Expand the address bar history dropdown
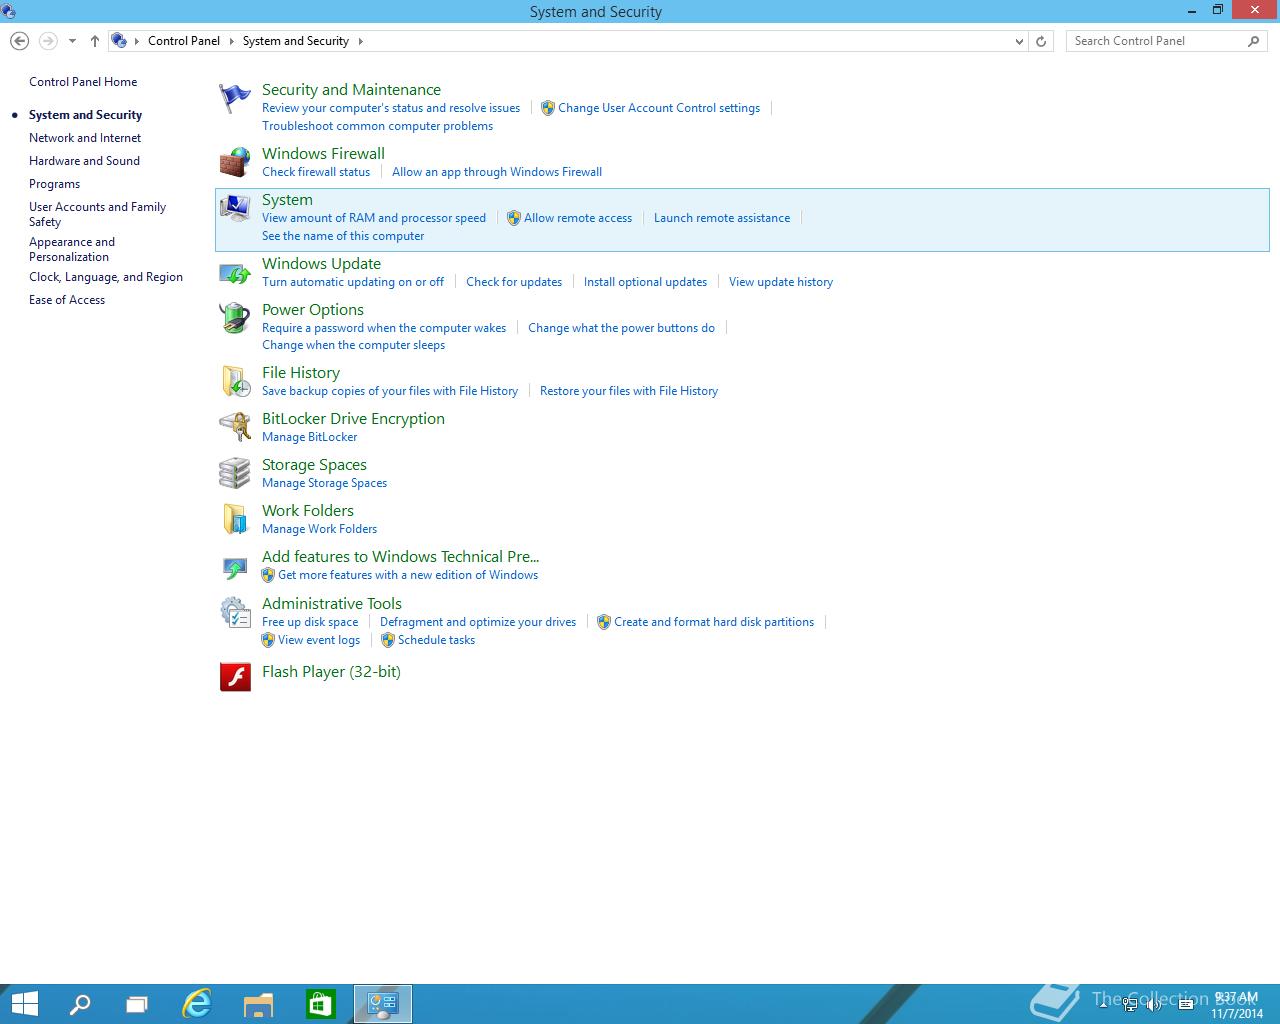The width and height of the screenshot is (1280, 1024). pos(1019,41)
